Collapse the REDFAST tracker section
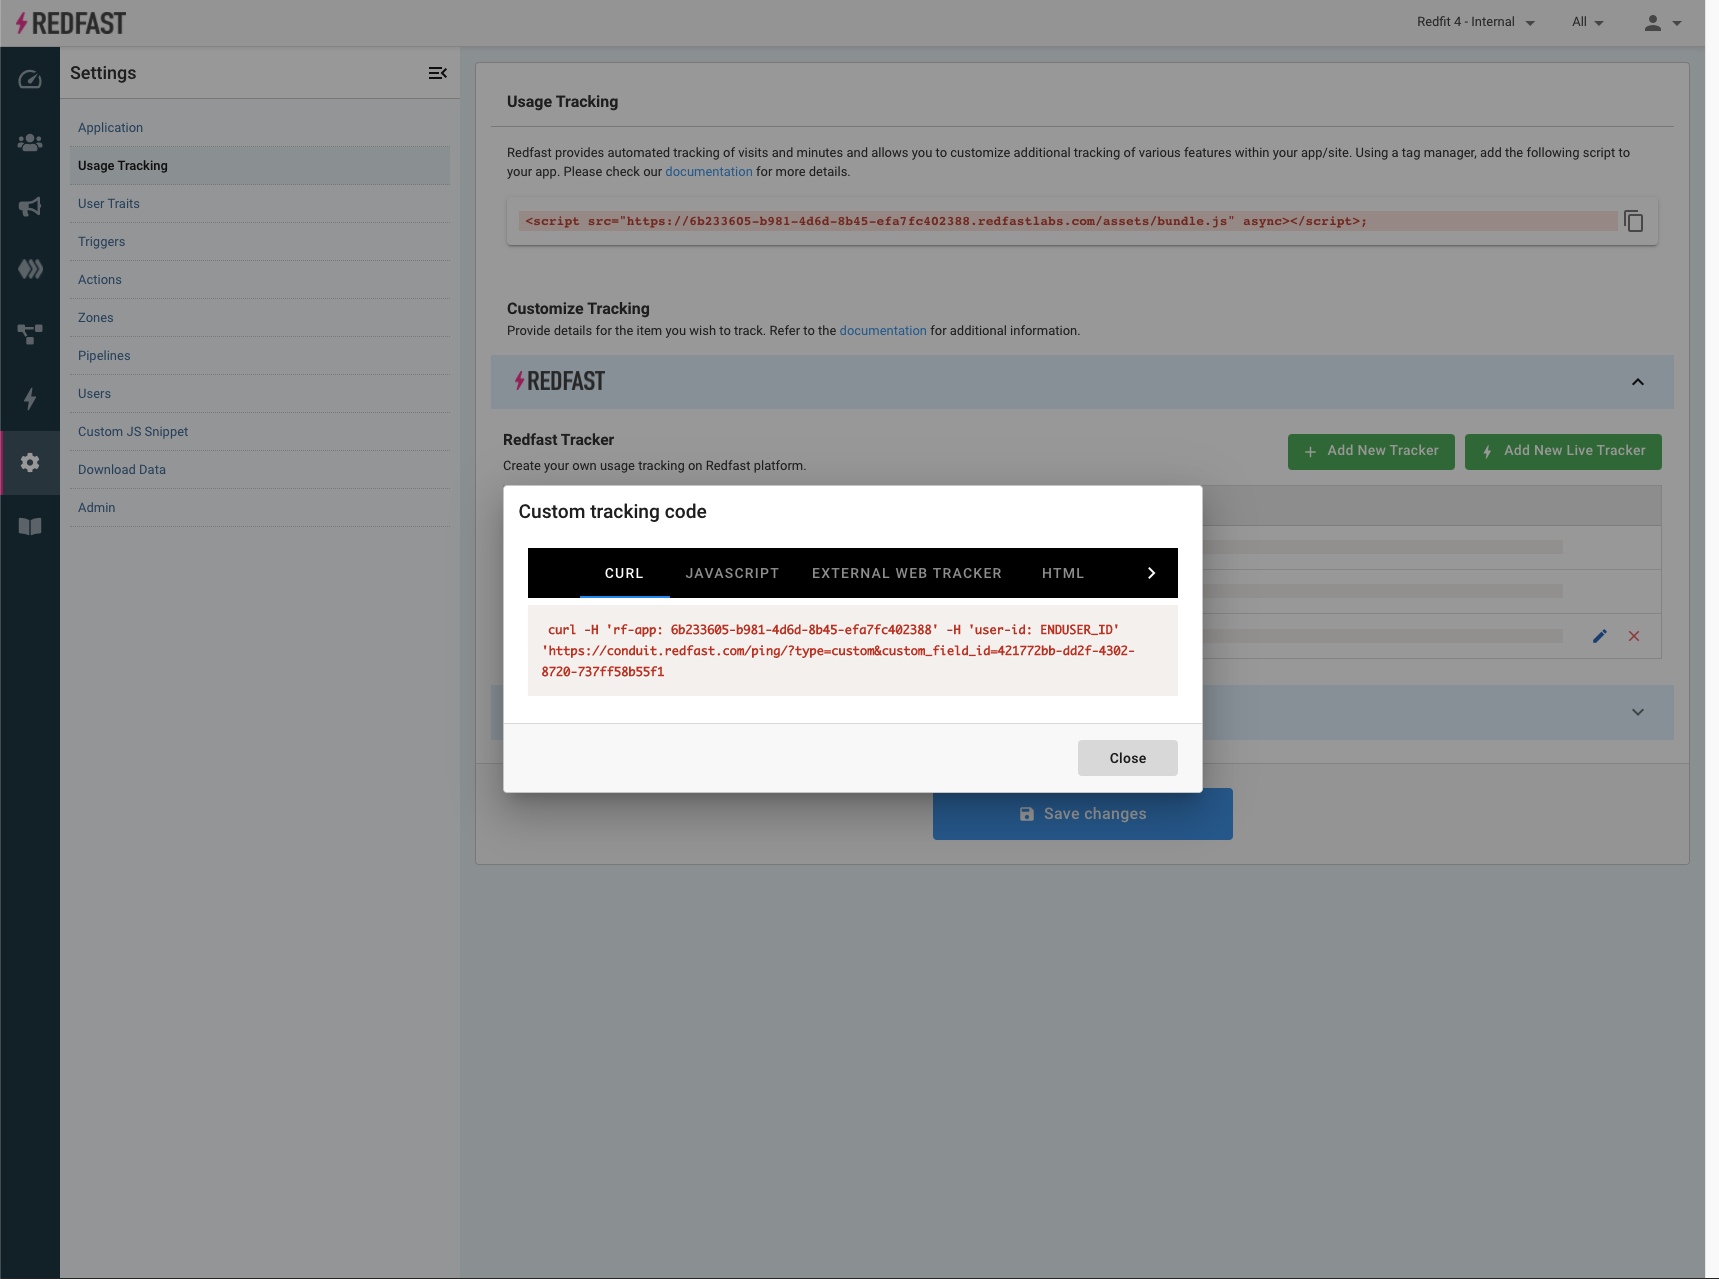1719x1279 pixels. [x=1637, y=382]
